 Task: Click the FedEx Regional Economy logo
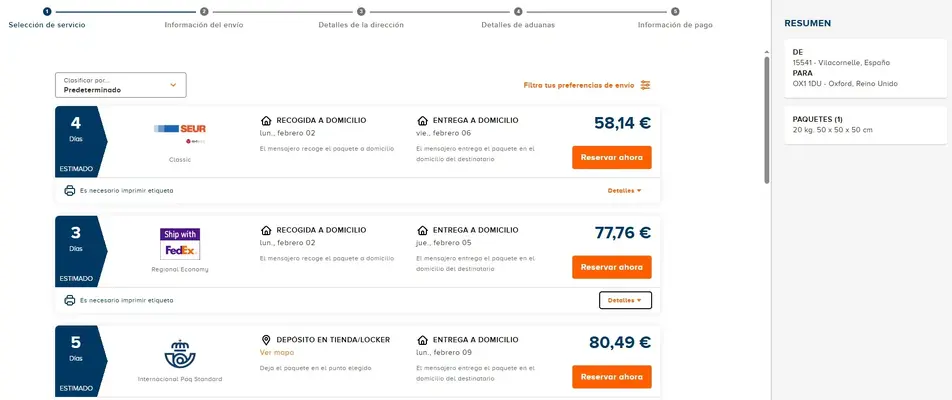pos(180,243)
